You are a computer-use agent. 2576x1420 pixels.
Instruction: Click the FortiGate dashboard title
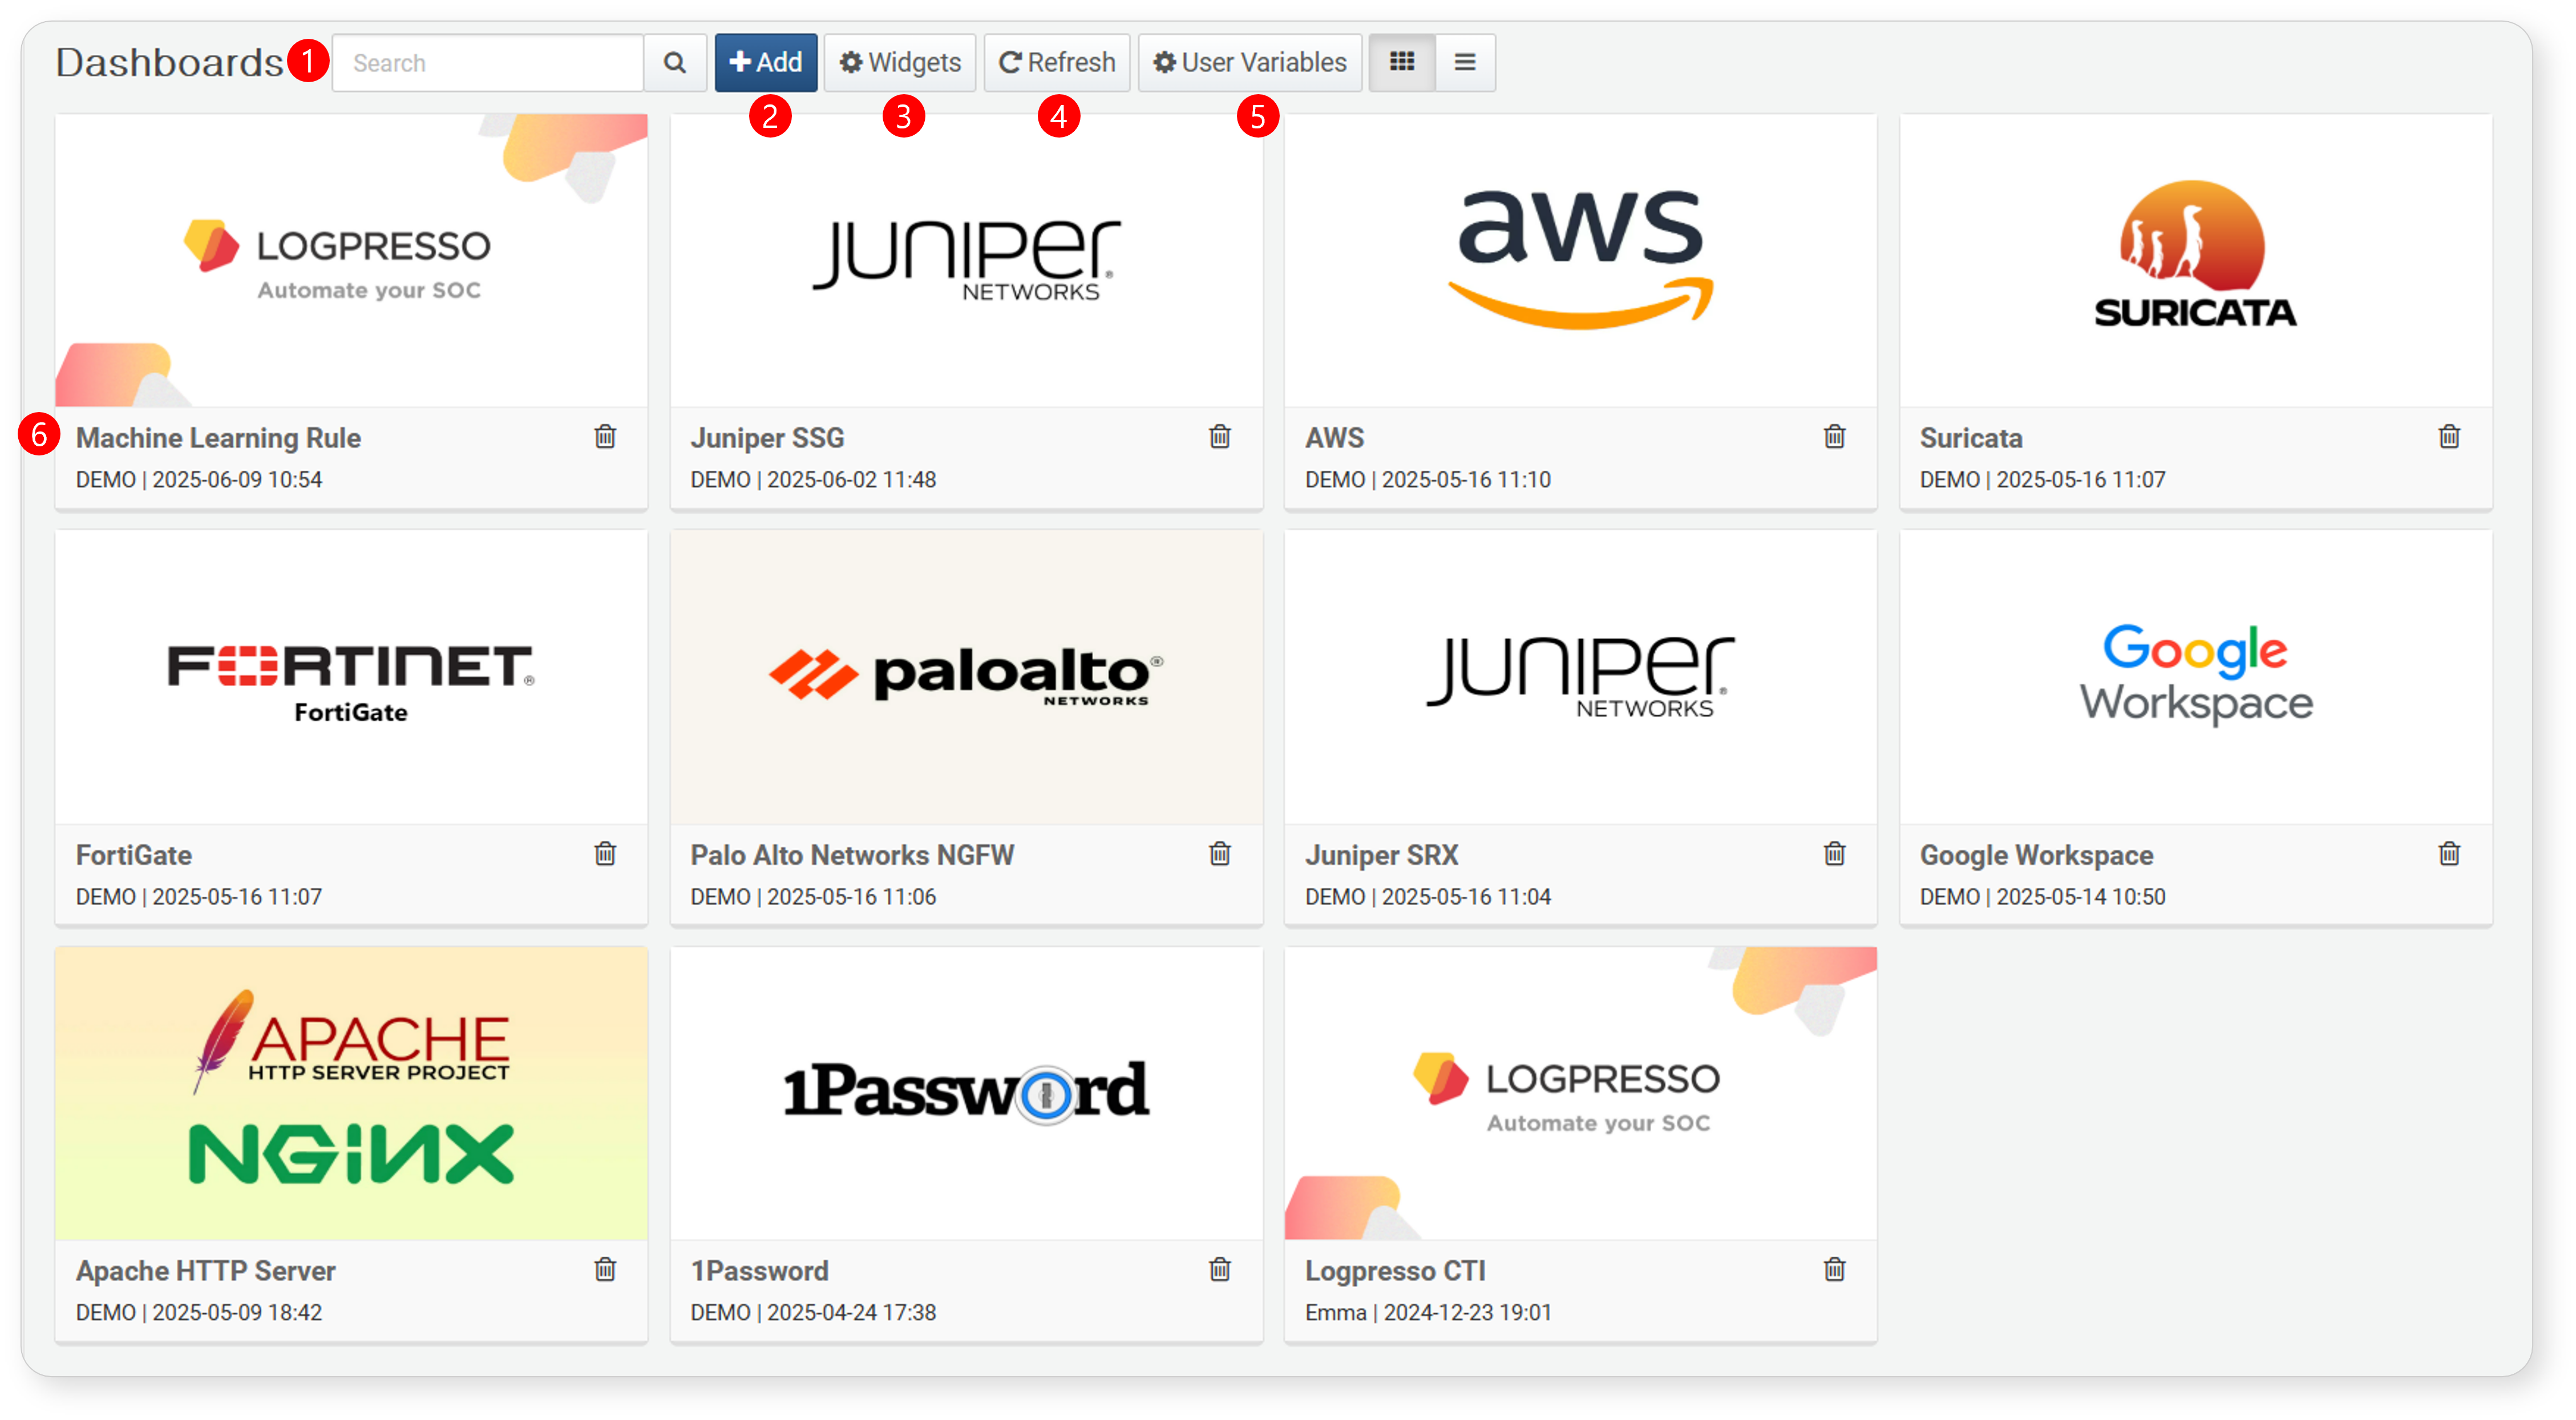pos(134,855)
